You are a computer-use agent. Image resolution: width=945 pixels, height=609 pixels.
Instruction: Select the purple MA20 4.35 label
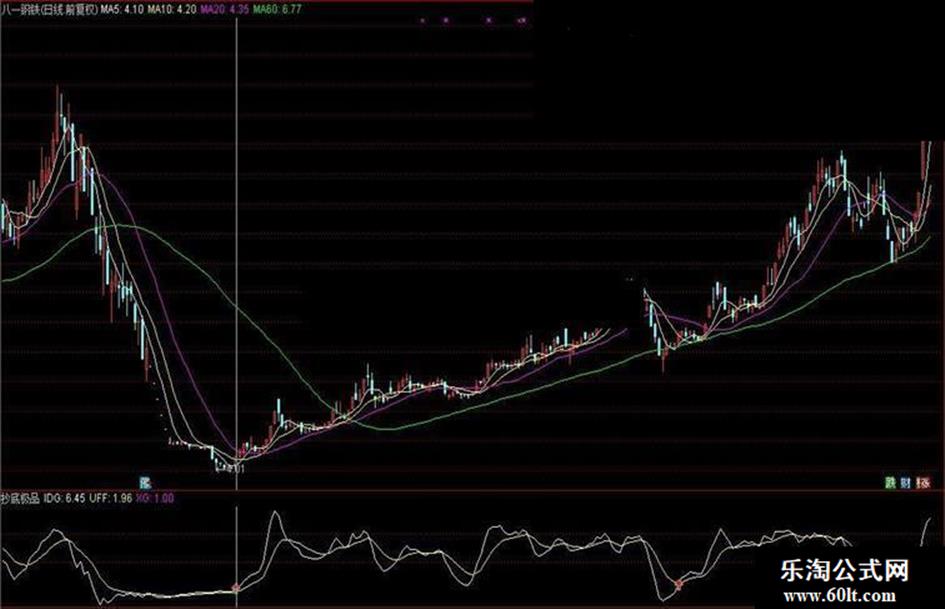224,10
